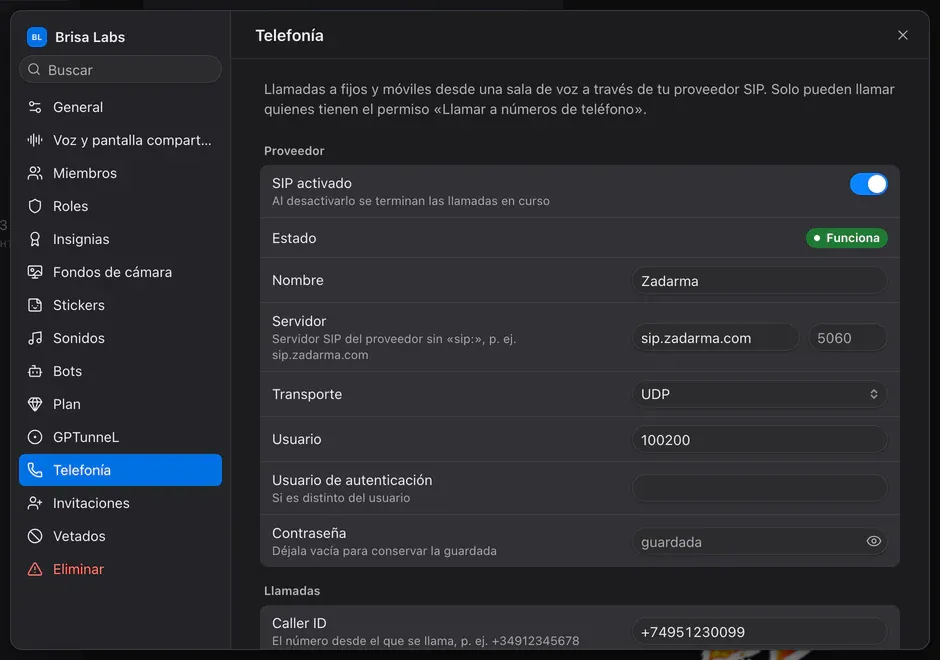Click text "Déjala vacía para conservar la guardada"
Viewport: 940px width, 660px height.
pos(384,551)
